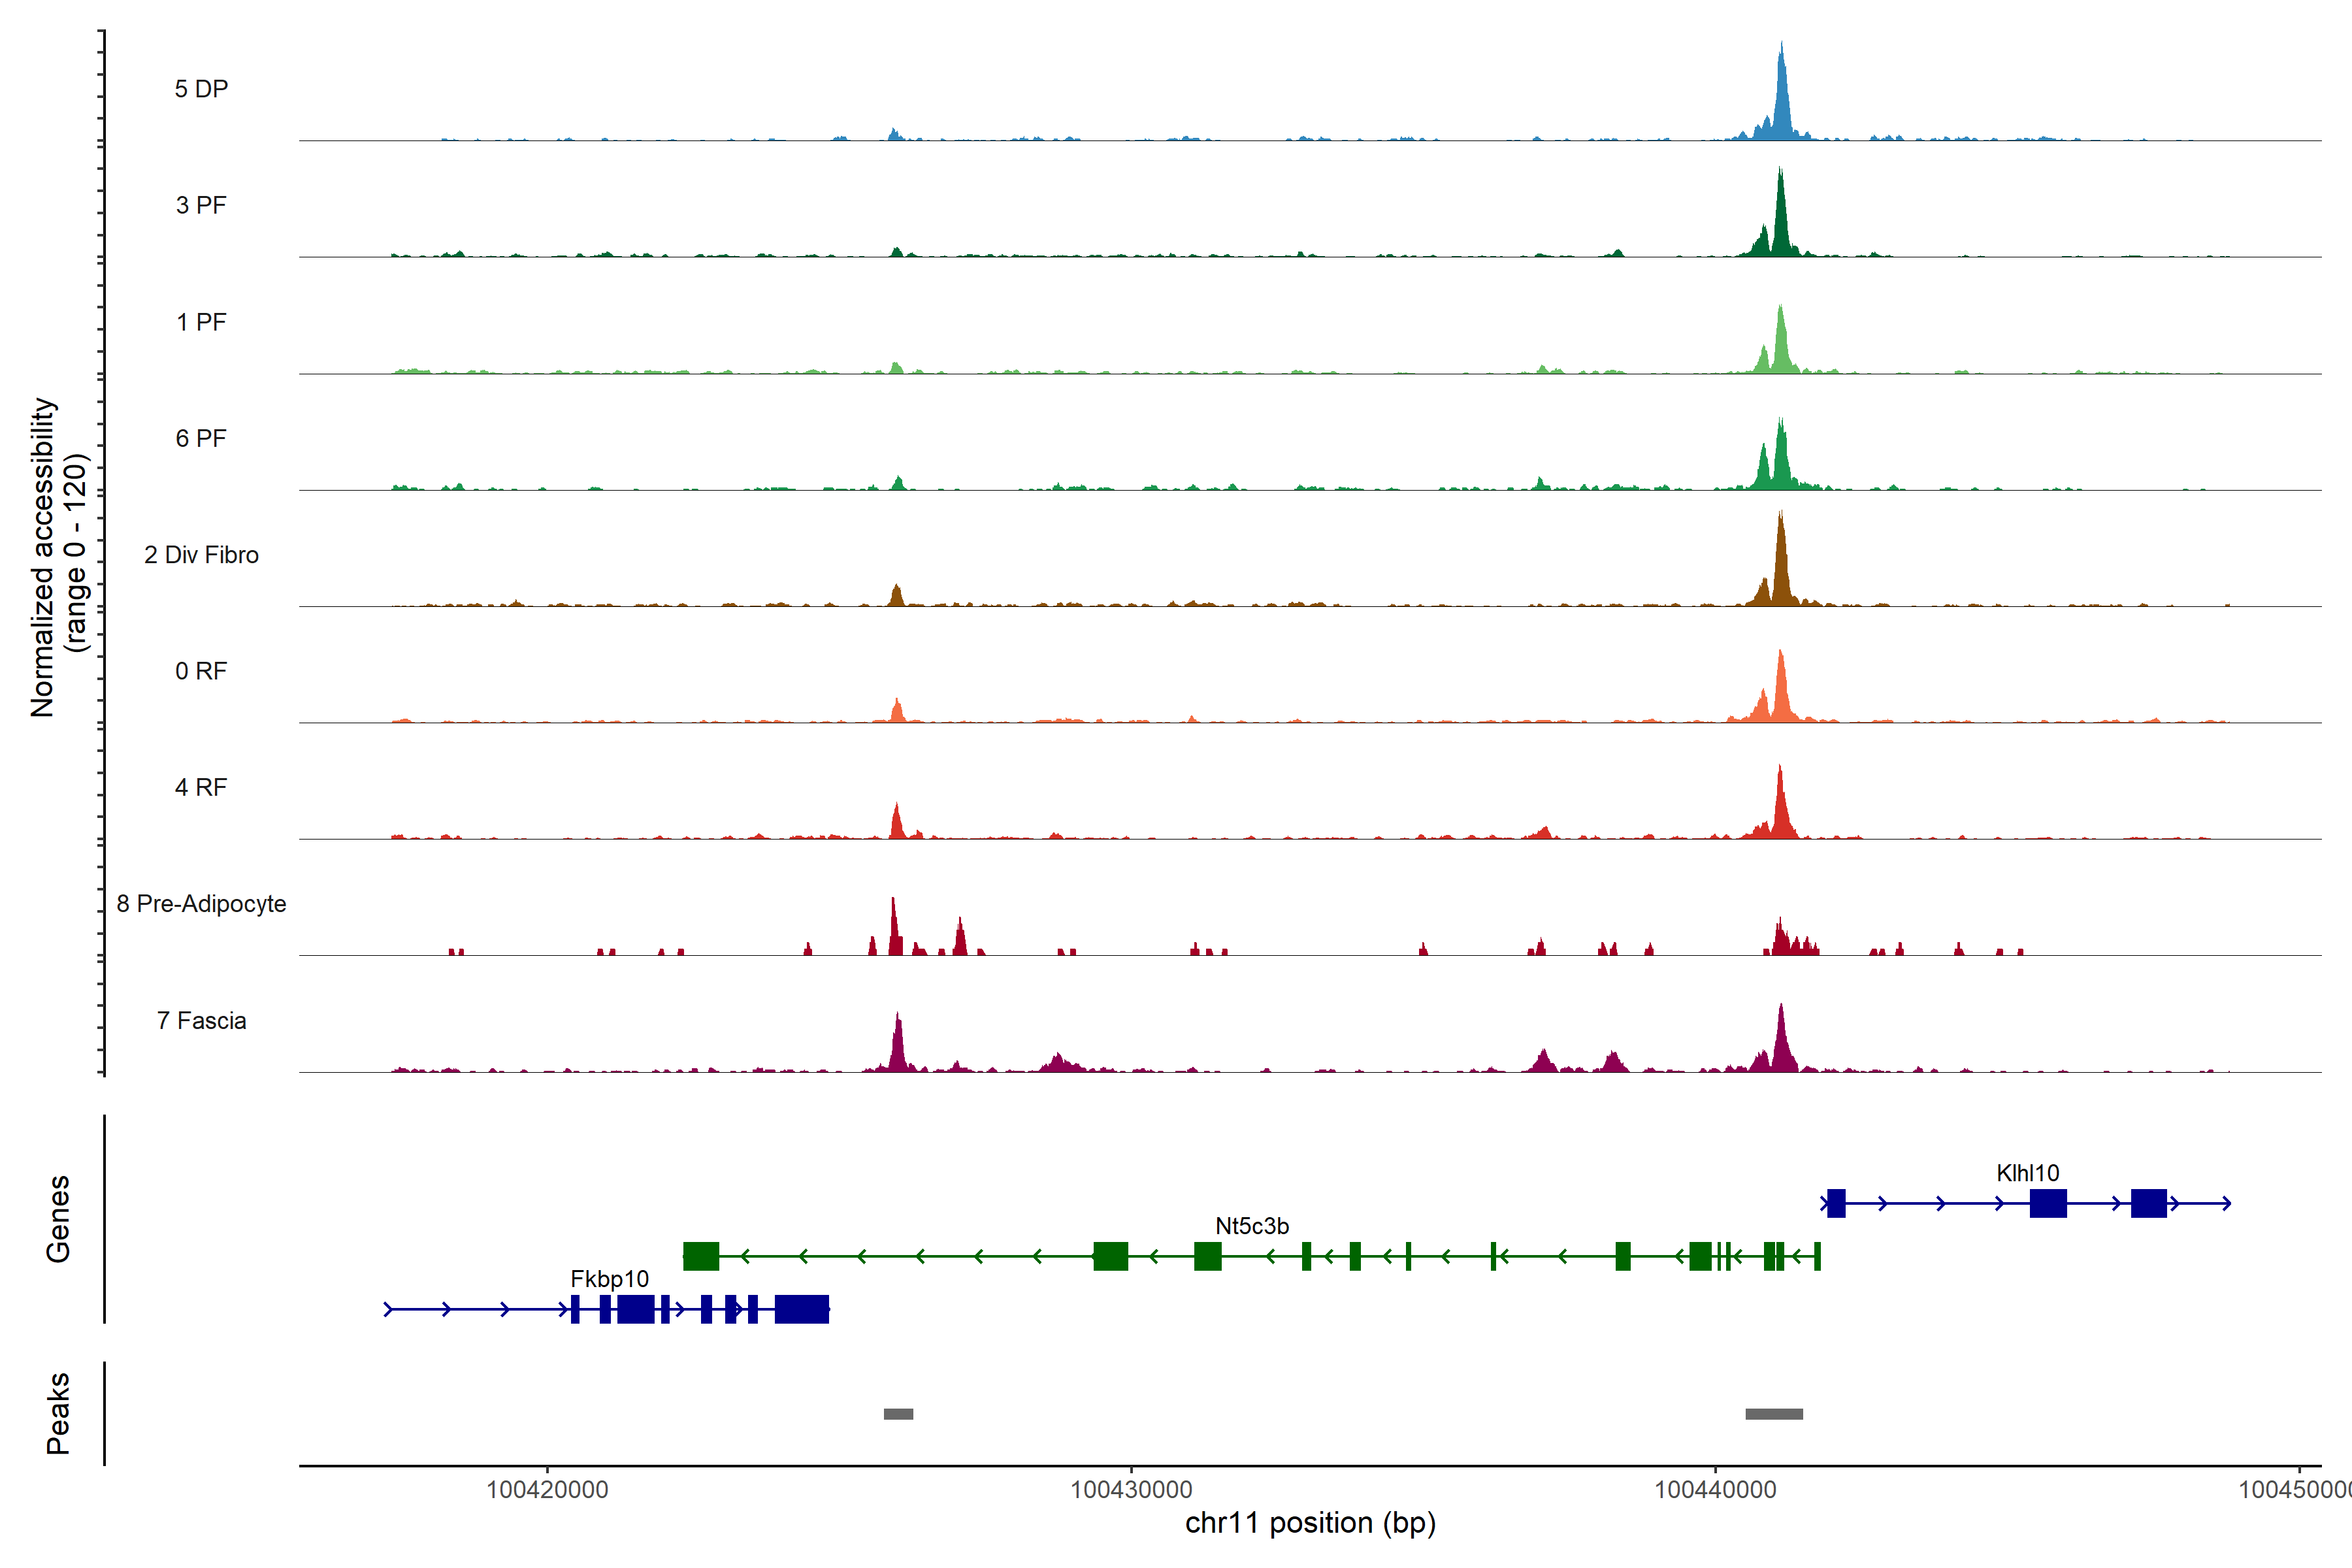Screen dimensions: 2352x1568
Task: Click the tall blue 5 DP peak
Action: click(x=1781, y=100)
